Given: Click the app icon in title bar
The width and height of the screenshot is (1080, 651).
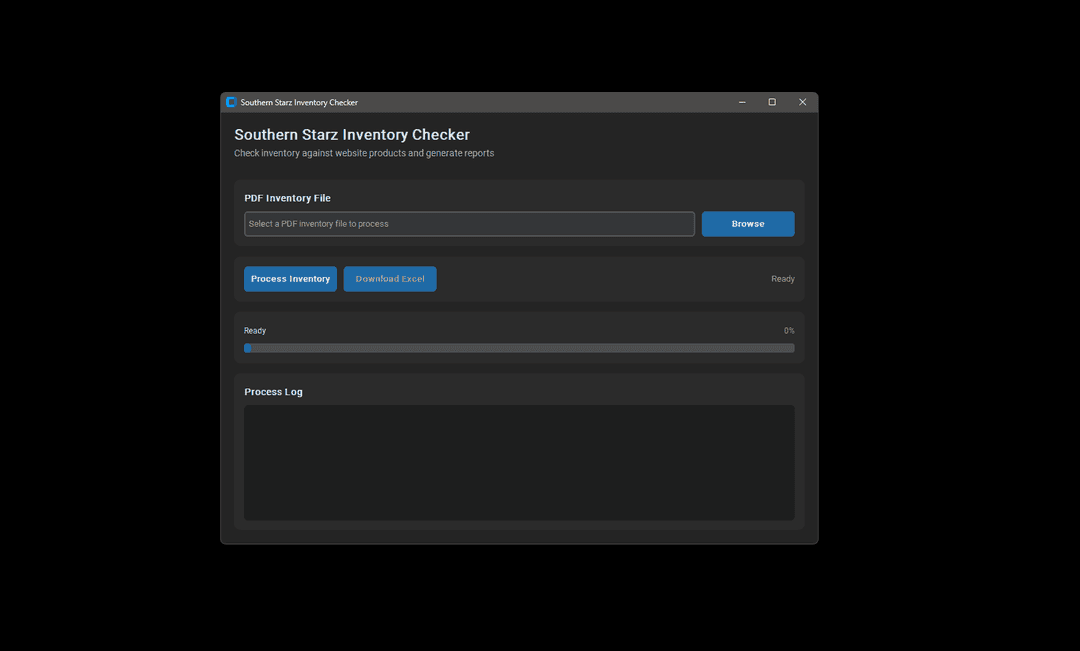Looking at the screenshot, I should point(231,102).
